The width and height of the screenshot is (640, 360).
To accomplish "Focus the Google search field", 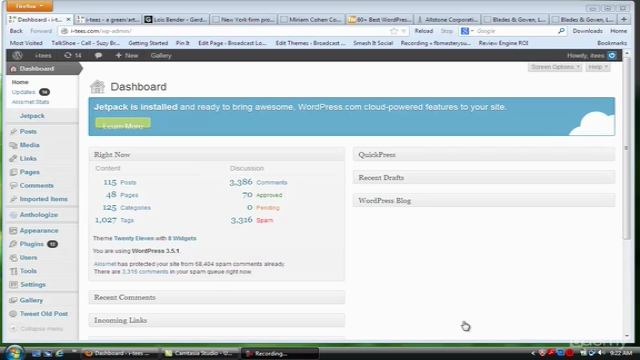I will click(x=516, y=31).
